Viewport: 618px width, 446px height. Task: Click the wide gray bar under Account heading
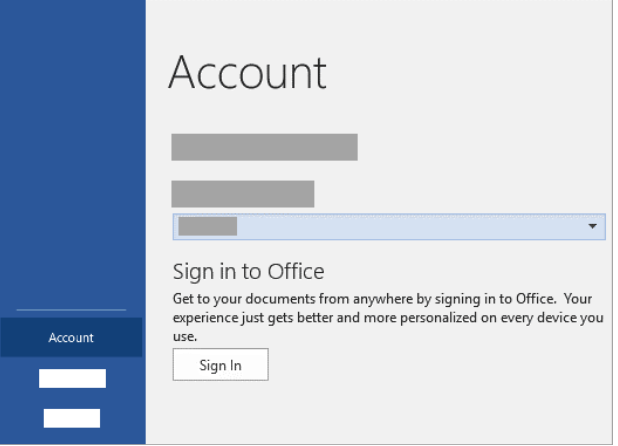[264, 147]
